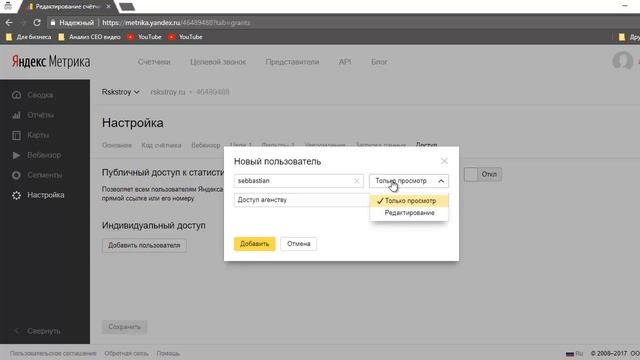640x360 pixels.
Task: Switch to the Основное settings tab
Action: pos(117,145)
